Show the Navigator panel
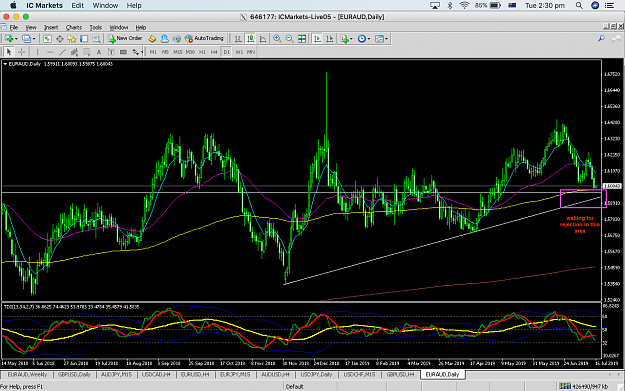625x391 pixels. tap(71, 39)
